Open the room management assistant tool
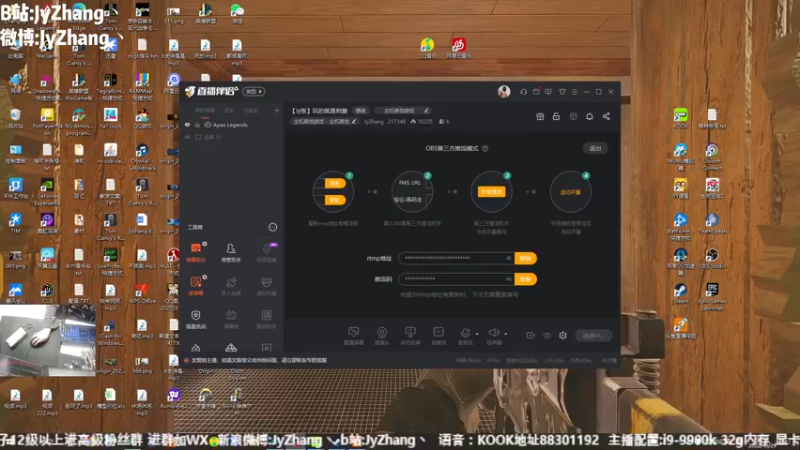 [x=231, y=253]
